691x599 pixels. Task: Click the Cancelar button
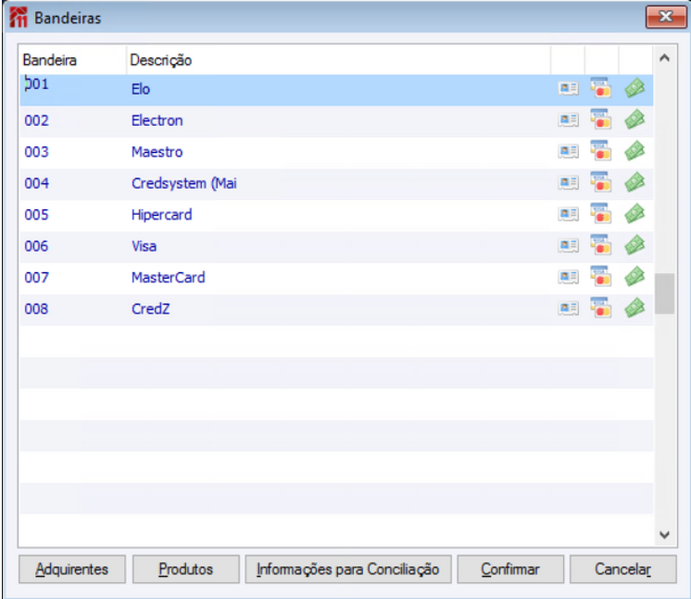623,569
